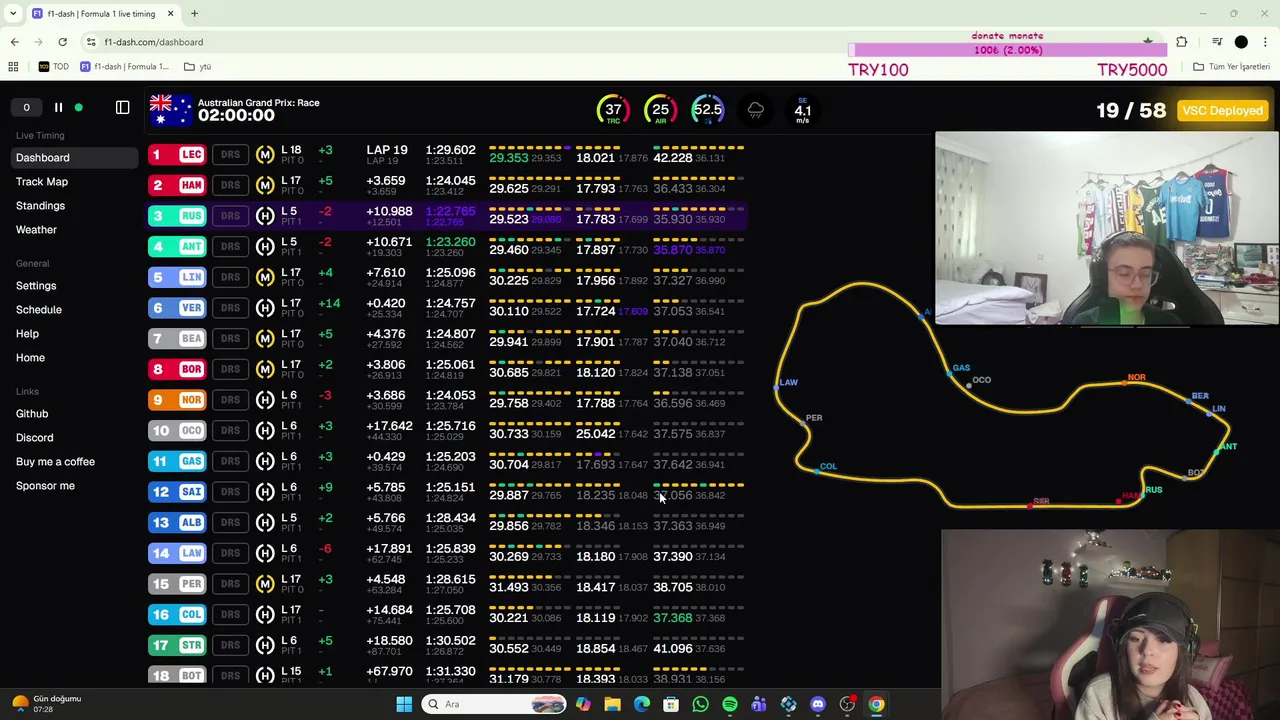Screen dimensions: 1280x720
Task: Open the Help page
Action: 27,333
